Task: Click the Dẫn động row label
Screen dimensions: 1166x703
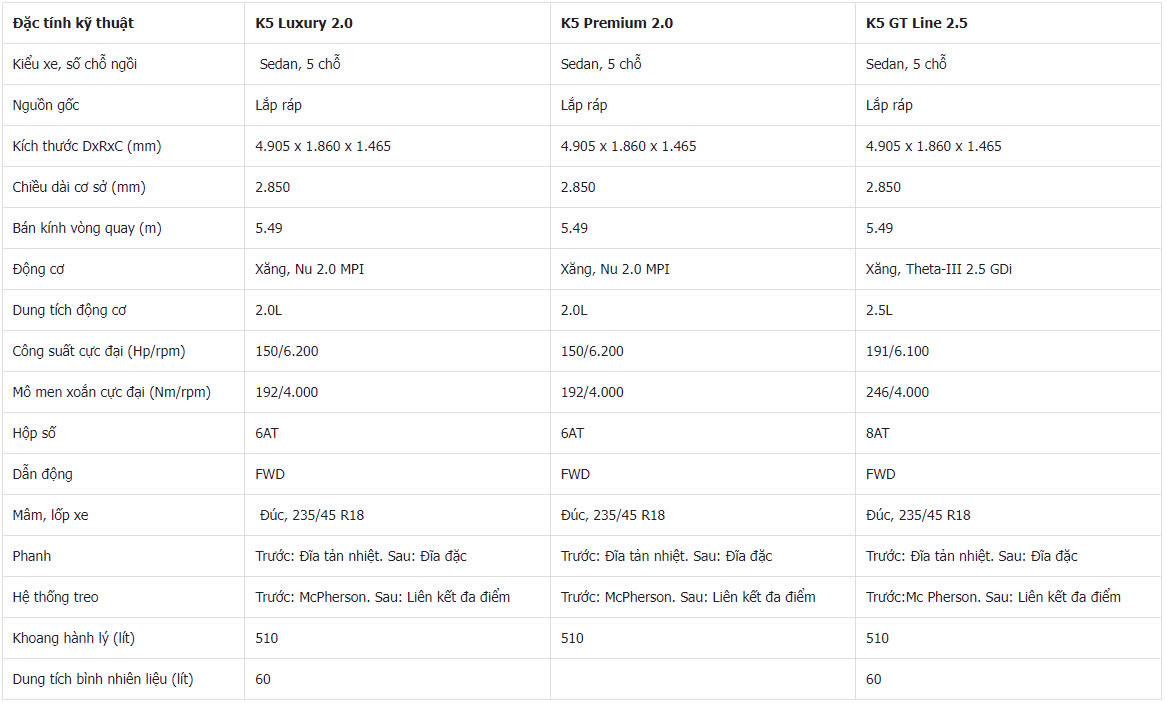Action: 42,474
